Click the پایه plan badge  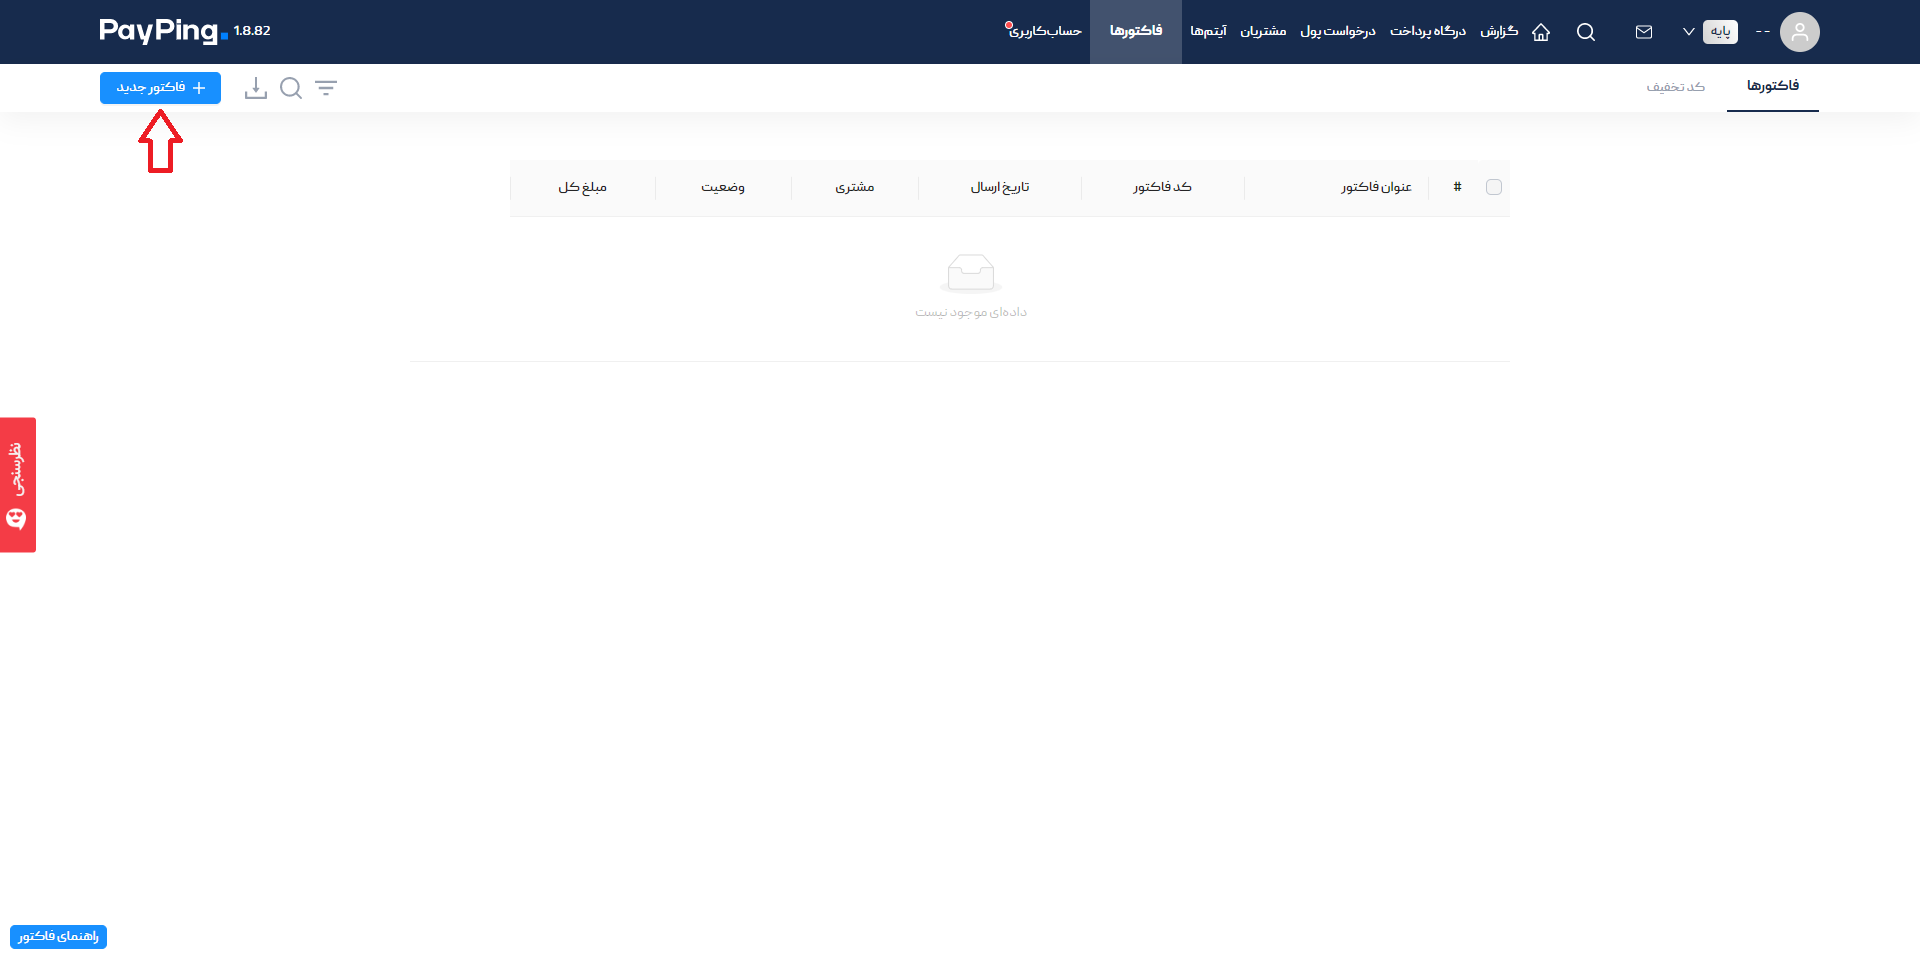[x=1720, y=32]
